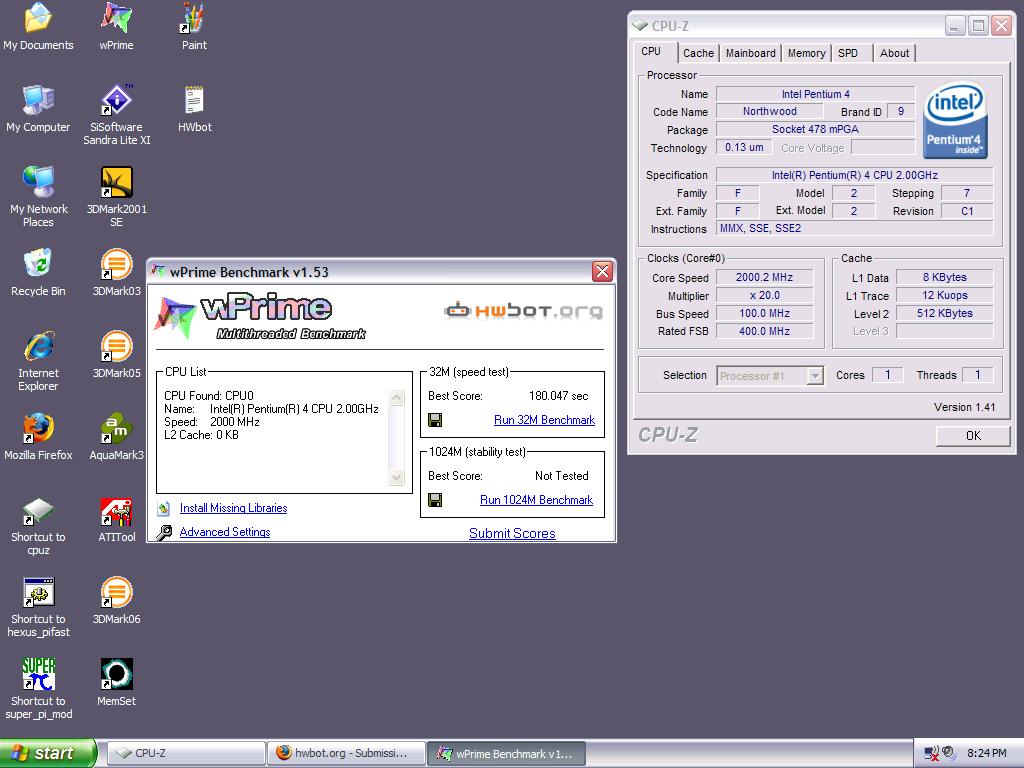Viewport: 1024px width, 768px height.
Task: Click the icon beside Install Missing Libraries
Action: [164, 508]
